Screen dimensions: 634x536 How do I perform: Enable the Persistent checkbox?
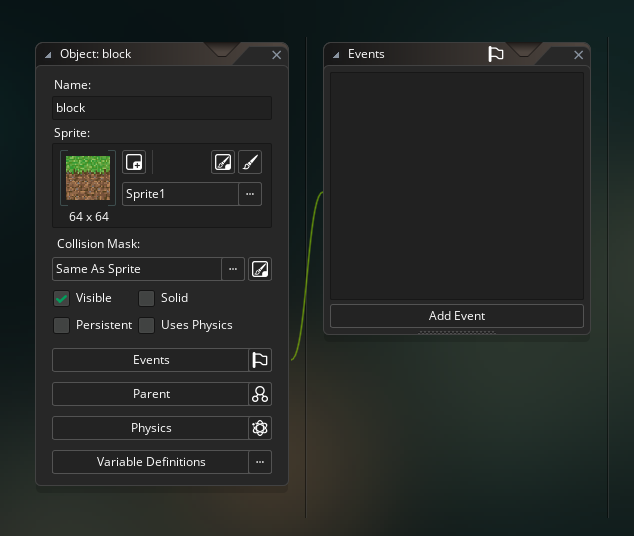point(61,325)
